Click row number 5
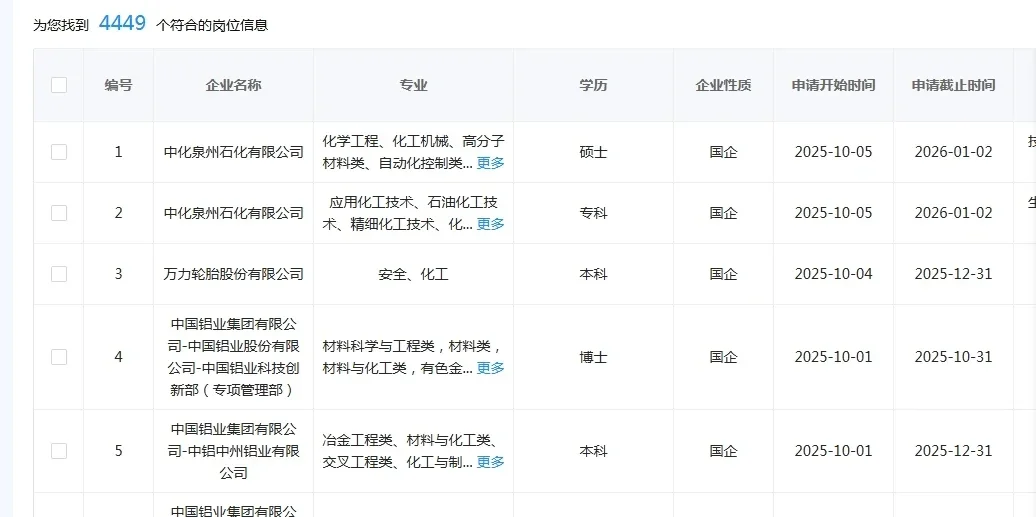Viewport: 1036px width, 517px height. 118,451
